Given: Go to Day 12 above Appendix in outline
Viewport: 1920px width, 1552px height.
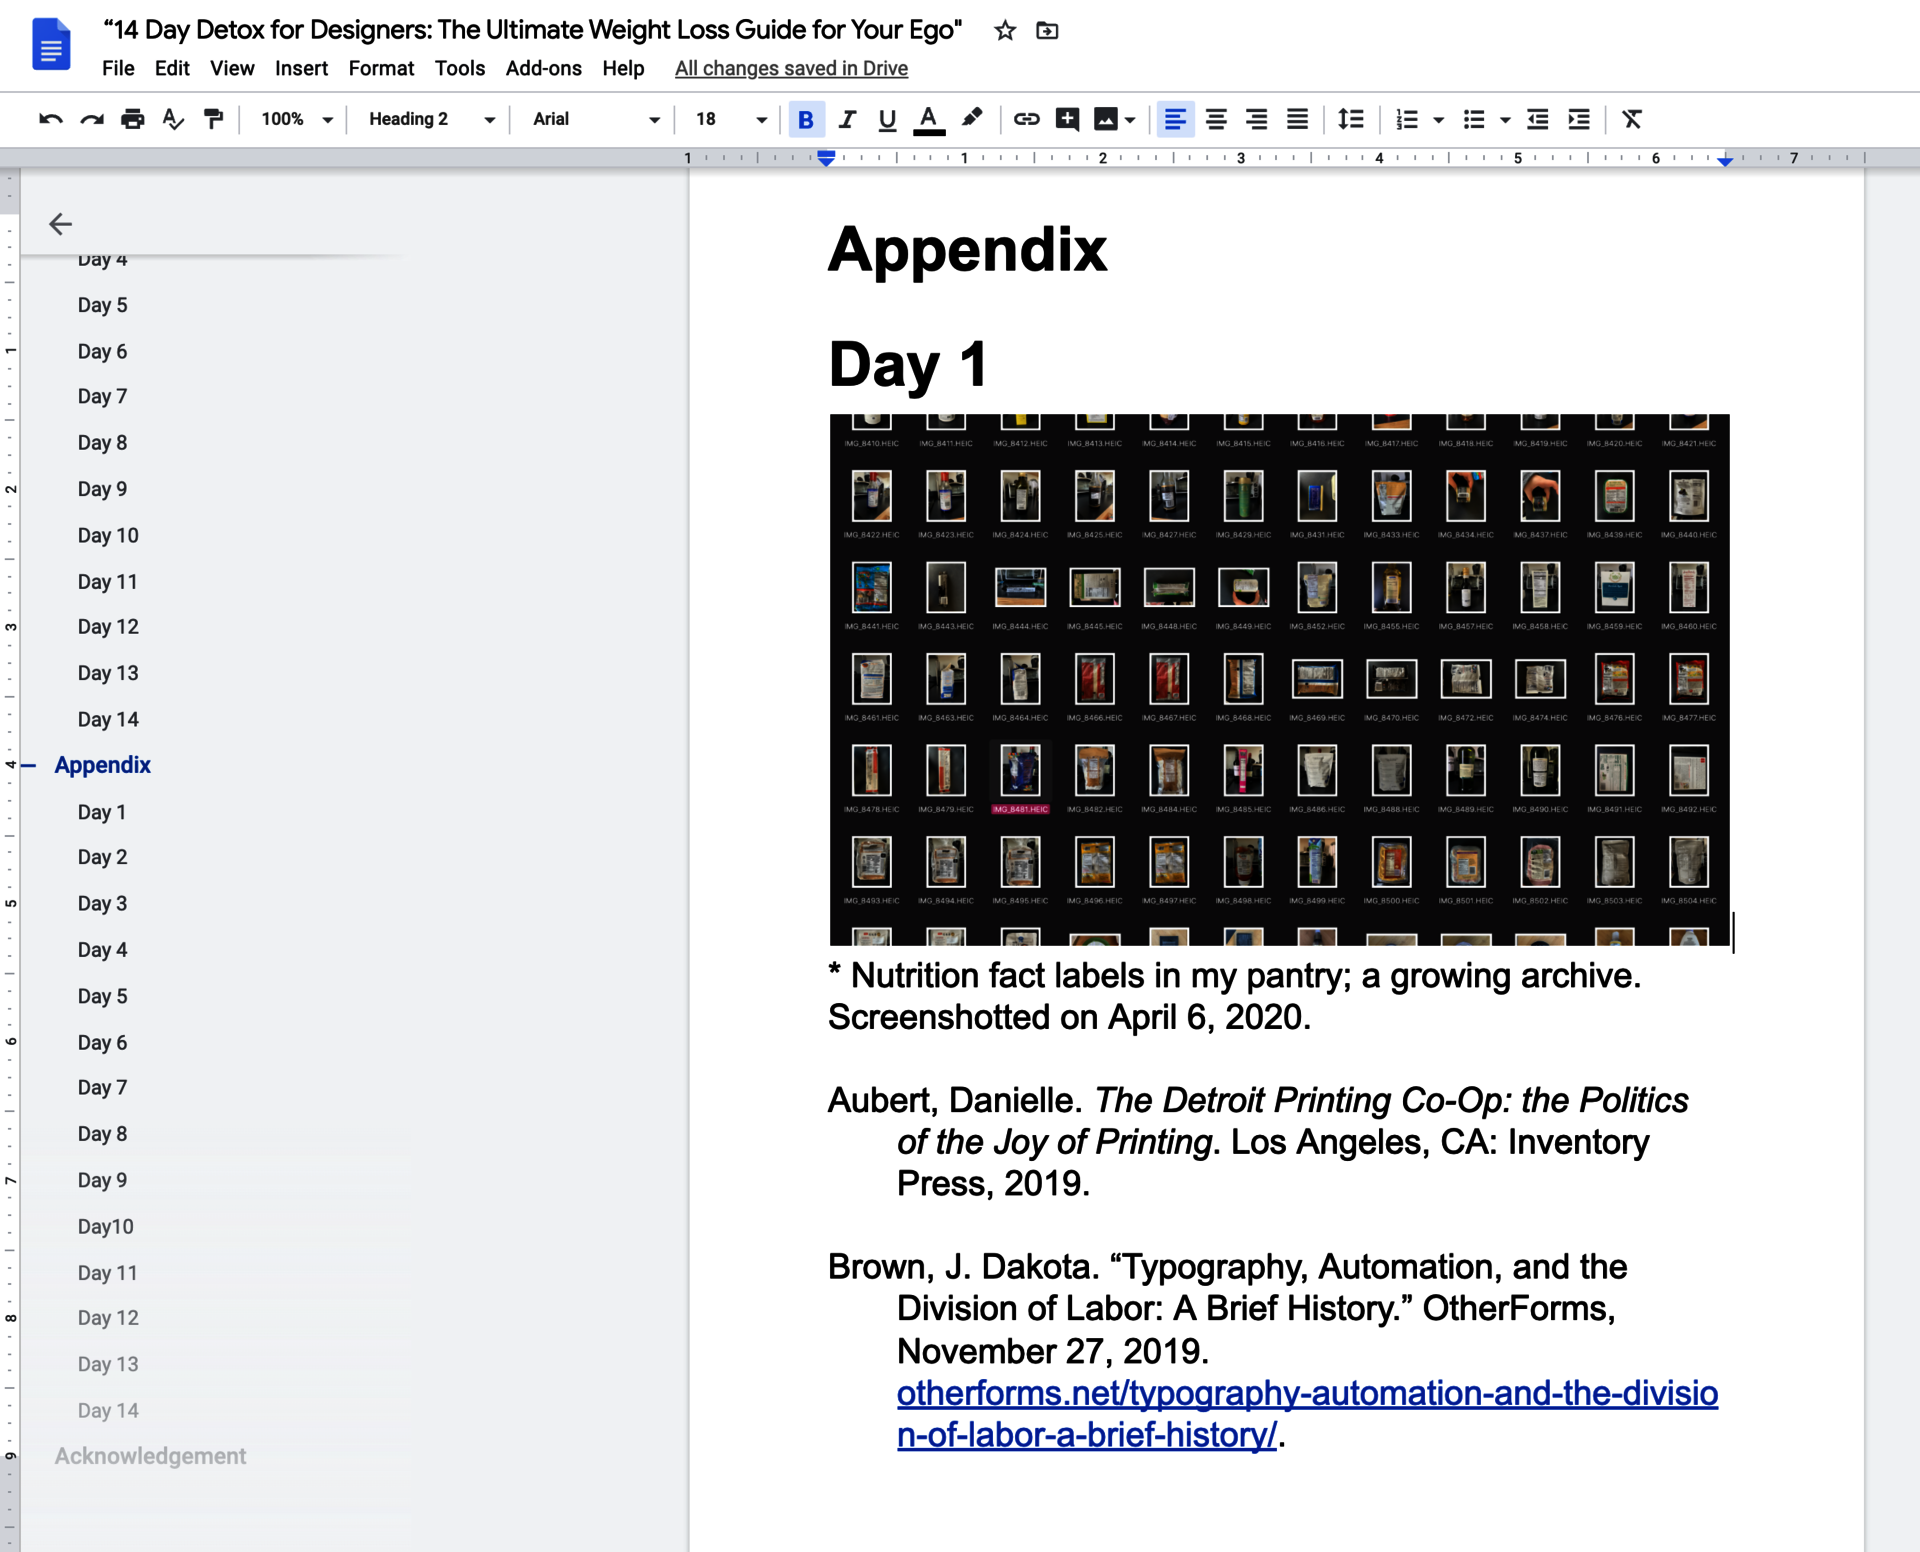Looking at the screenshot, I should pyautogui.click(x=108, y=626).
